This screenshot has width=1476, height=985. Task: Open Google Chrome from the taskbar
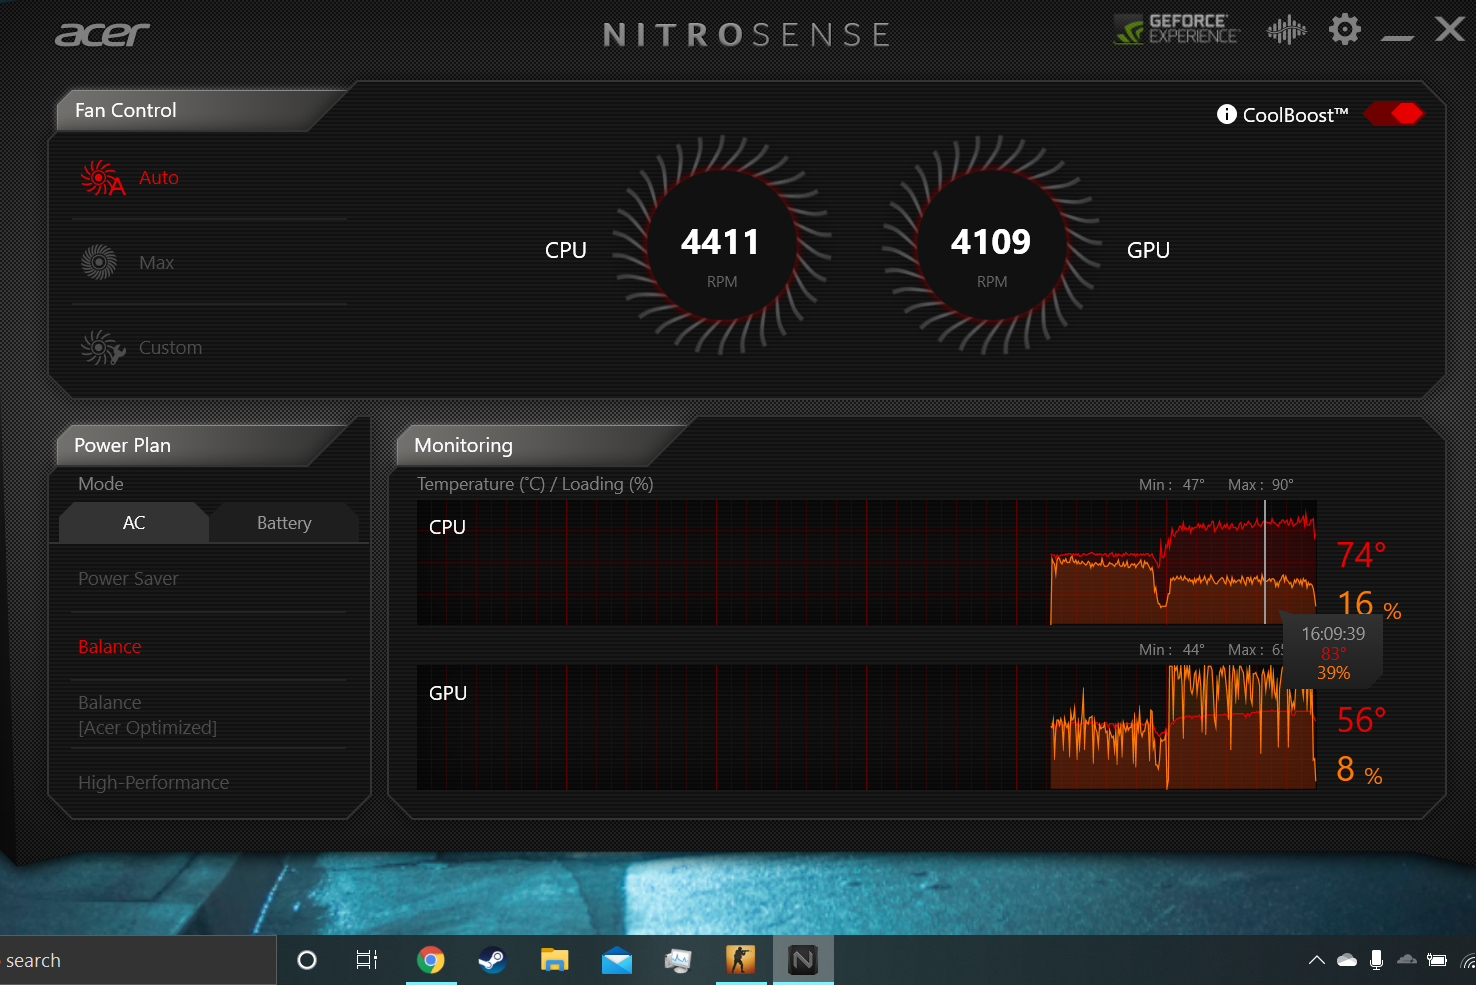tap(431, 960)
